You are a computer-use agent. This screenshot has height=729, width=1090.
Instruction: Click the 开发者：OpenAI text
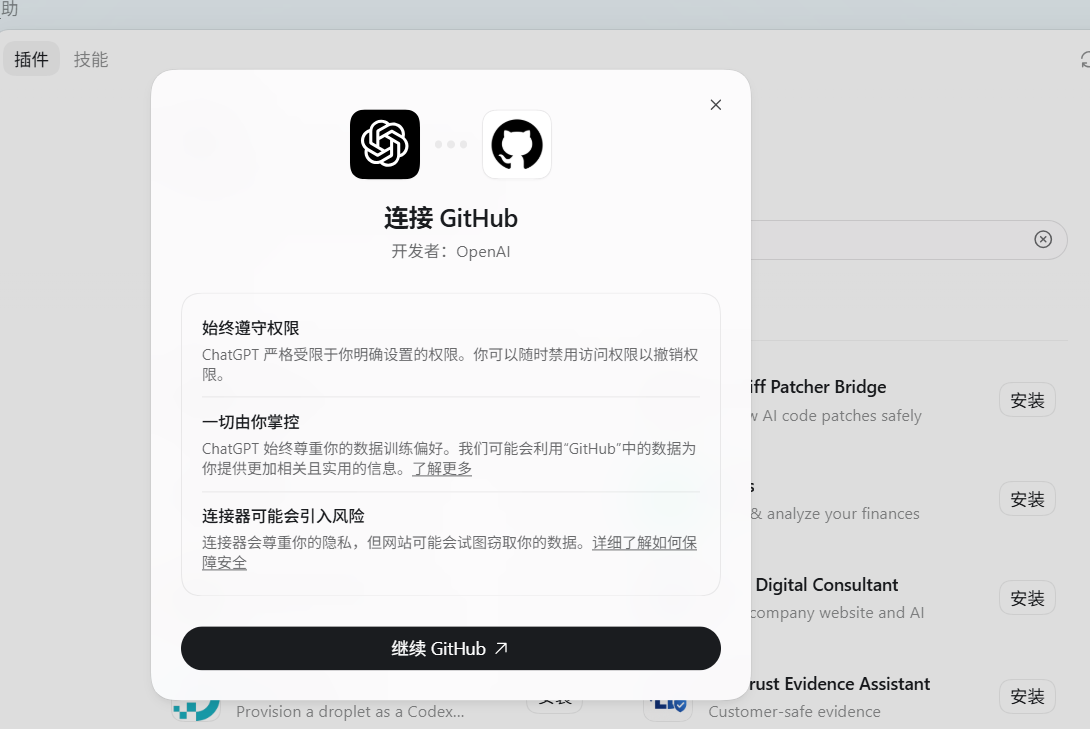tap(450, 252)
